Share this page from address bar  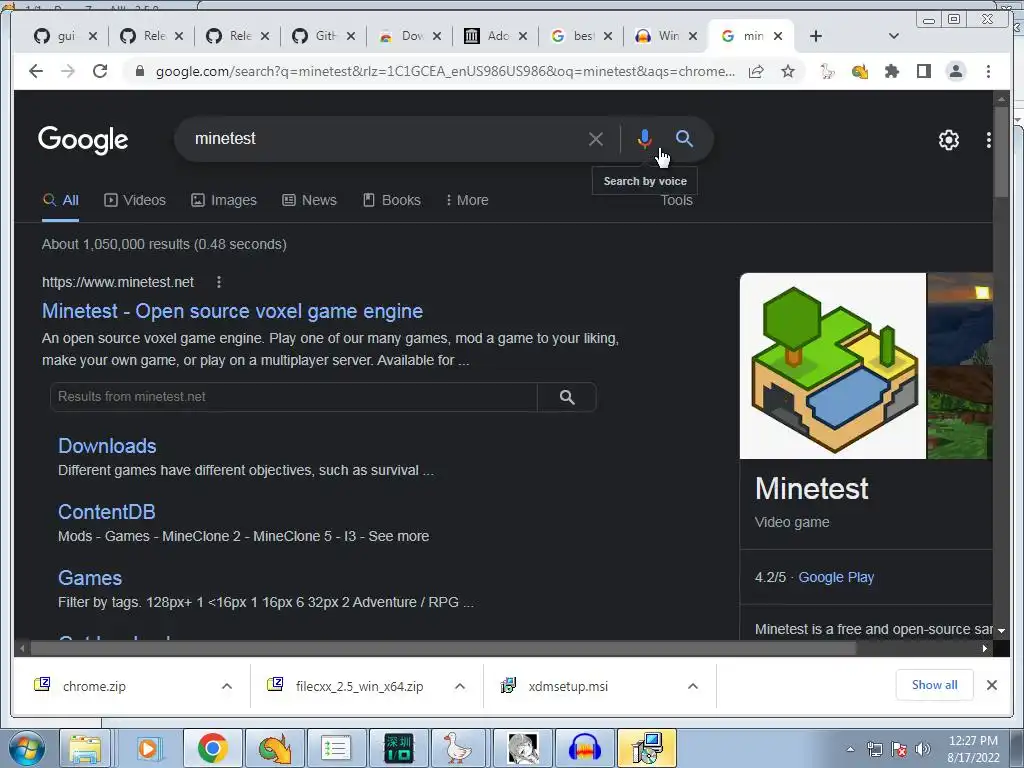point(756,71)
